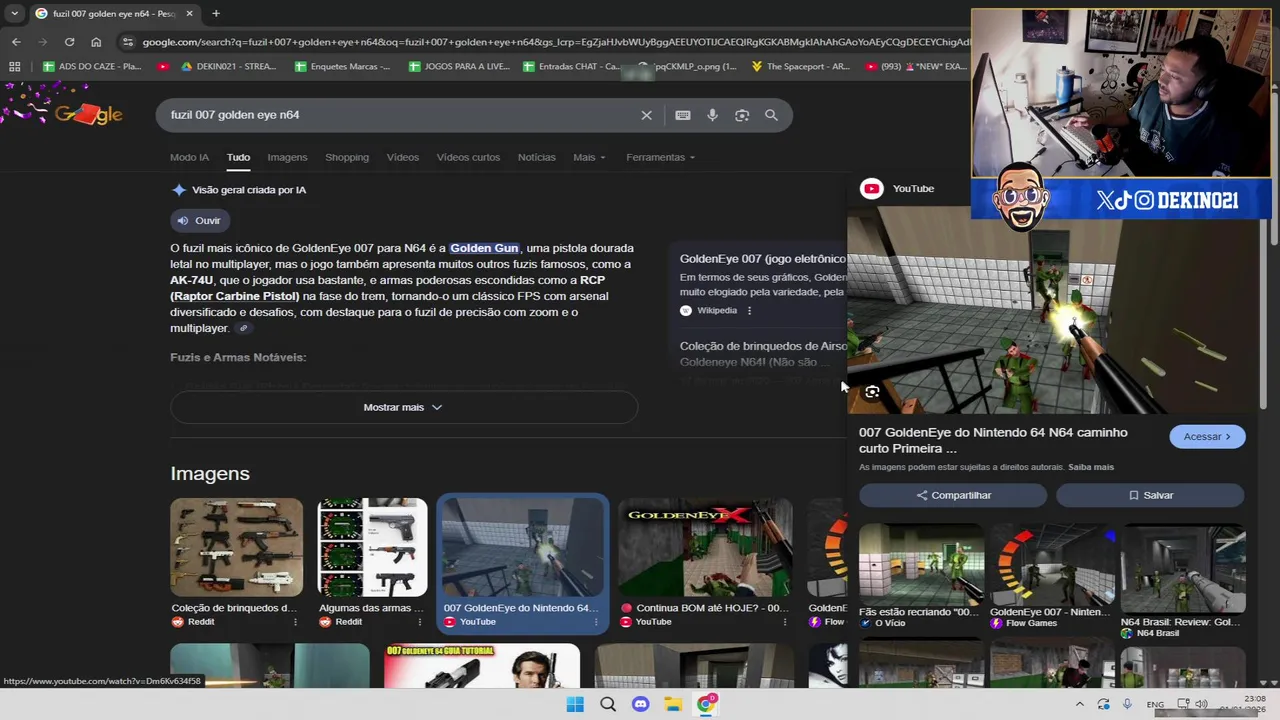Image resolution: width=1280 pixels, height=720 pixels.
Task: Open DEKINO21 - STREA bookmark
Action: coord(228,67)
